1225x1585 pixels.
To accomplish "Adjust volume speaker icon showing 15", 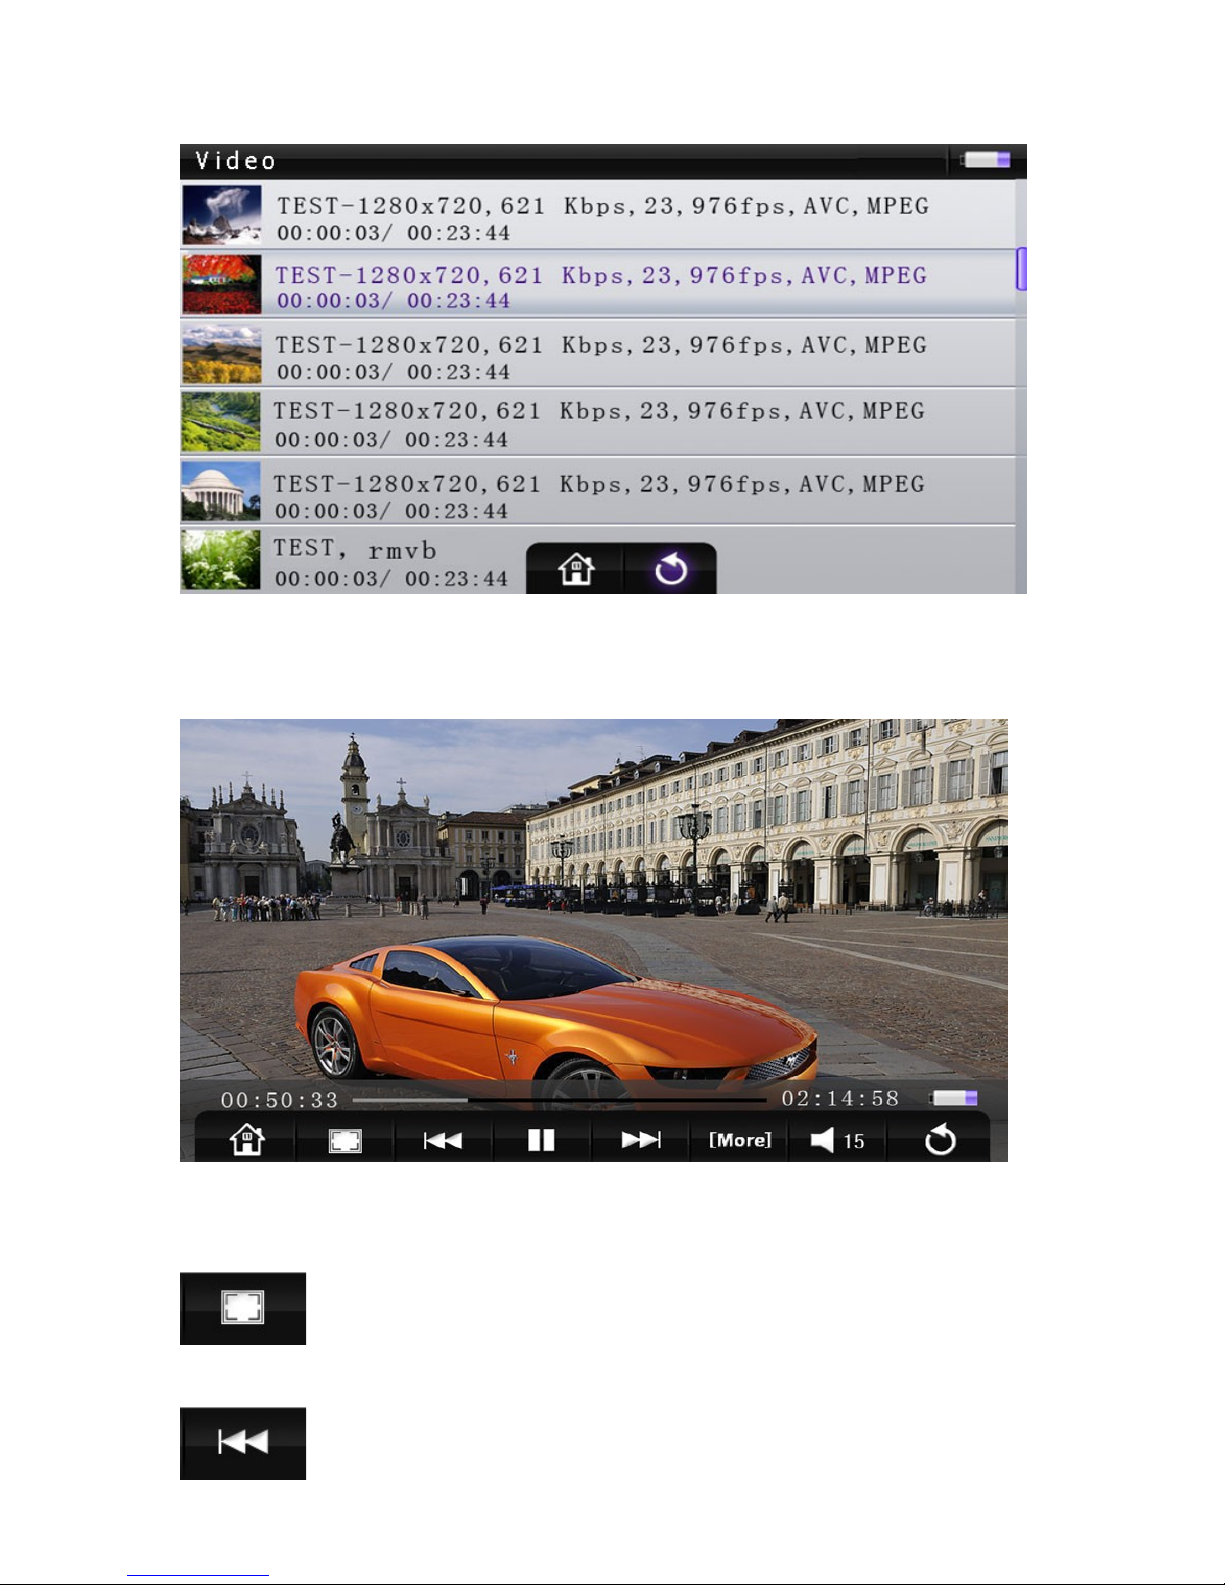I will [837, 1141].
